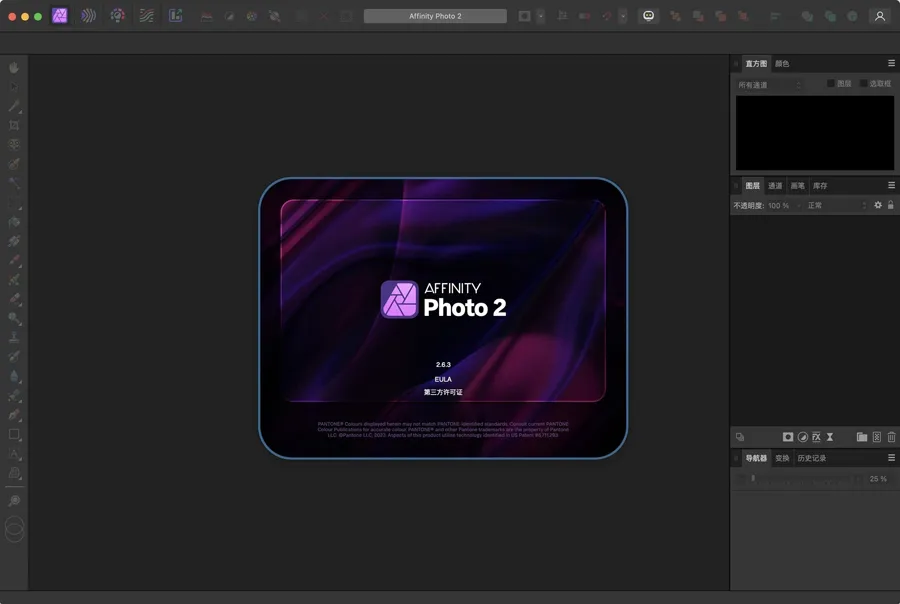Switch to the 颜色 tab
This screenshot has width=900, height=604.
click(782, 63)
